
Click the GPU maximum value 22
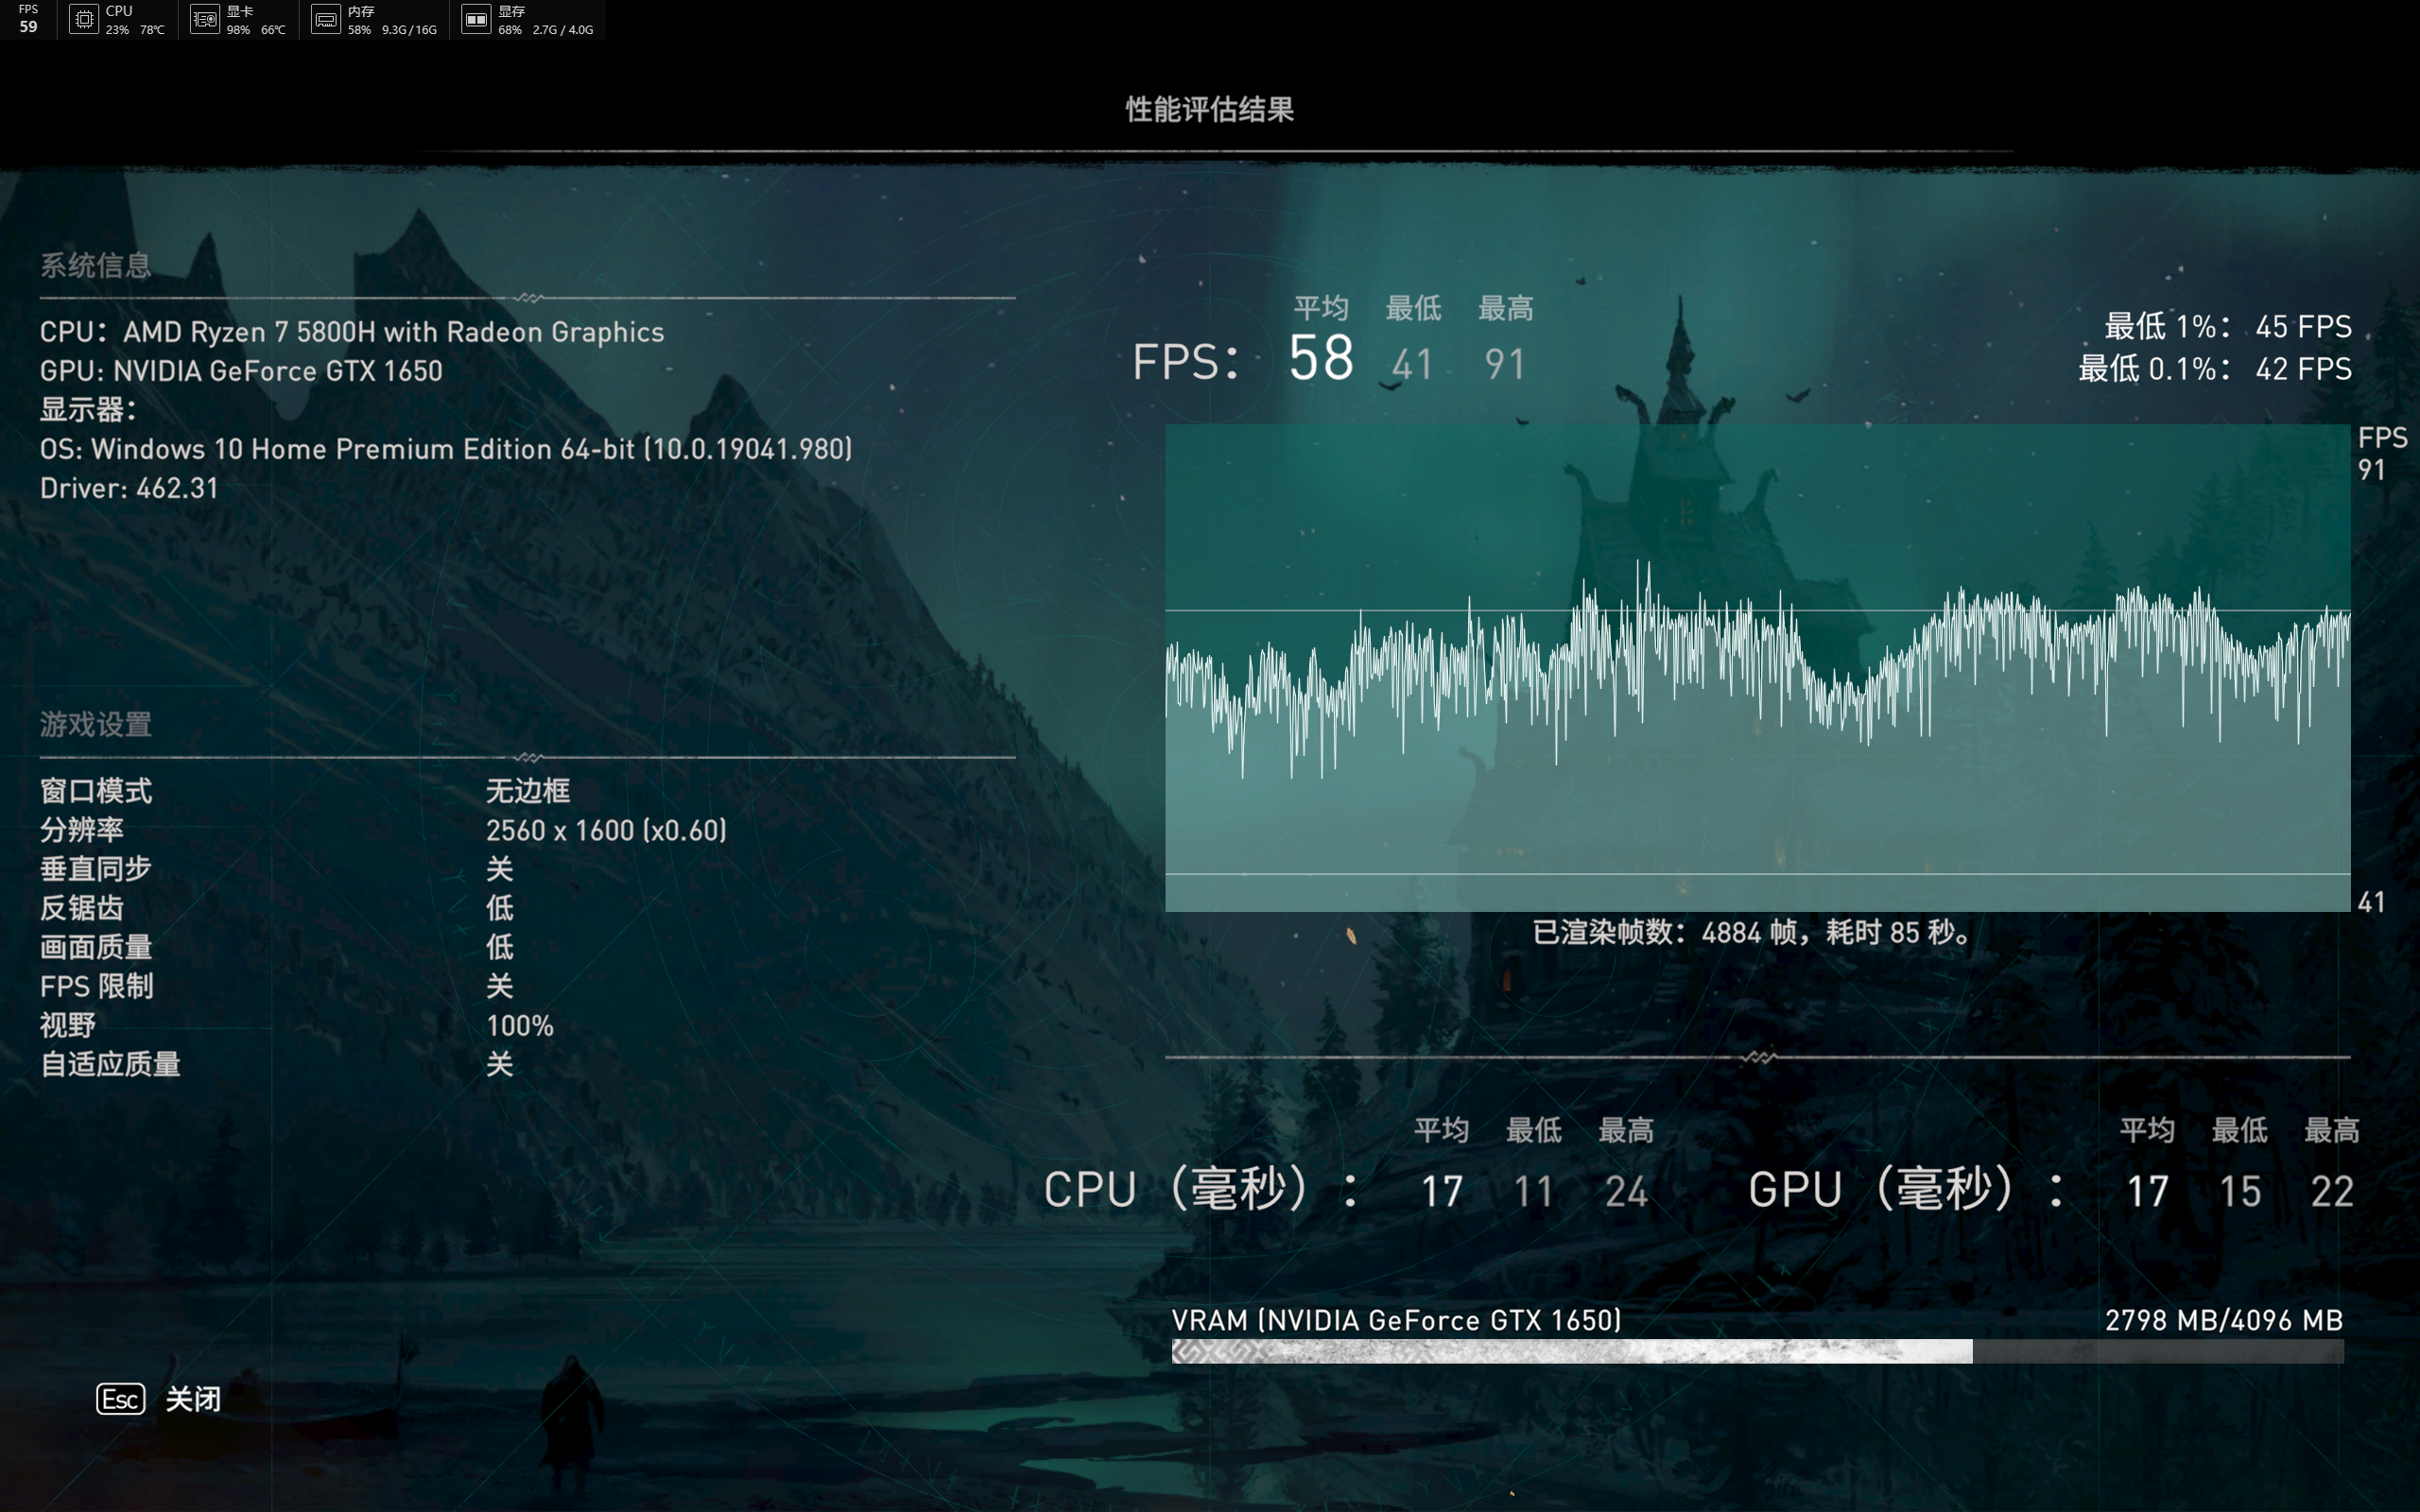(2332, 1192)
